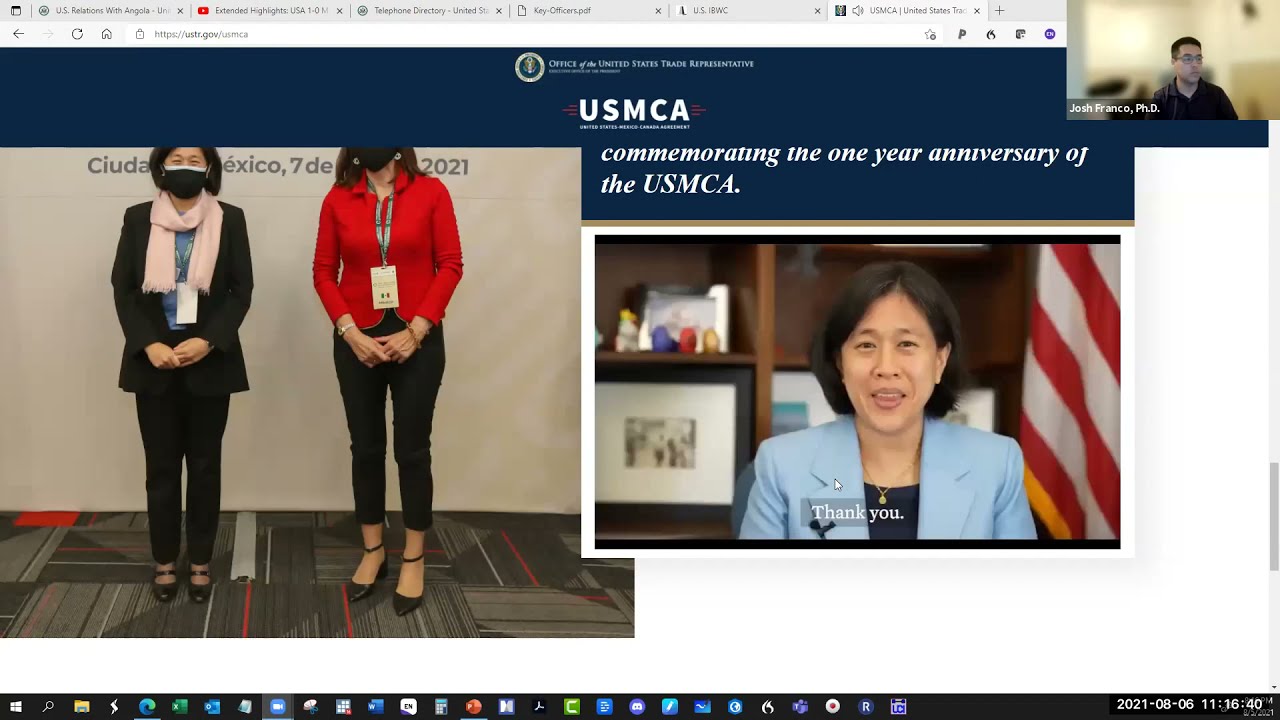The image size is (1280, 720).
Task: Open the USMCA logo link
Action: pos(634,113)
